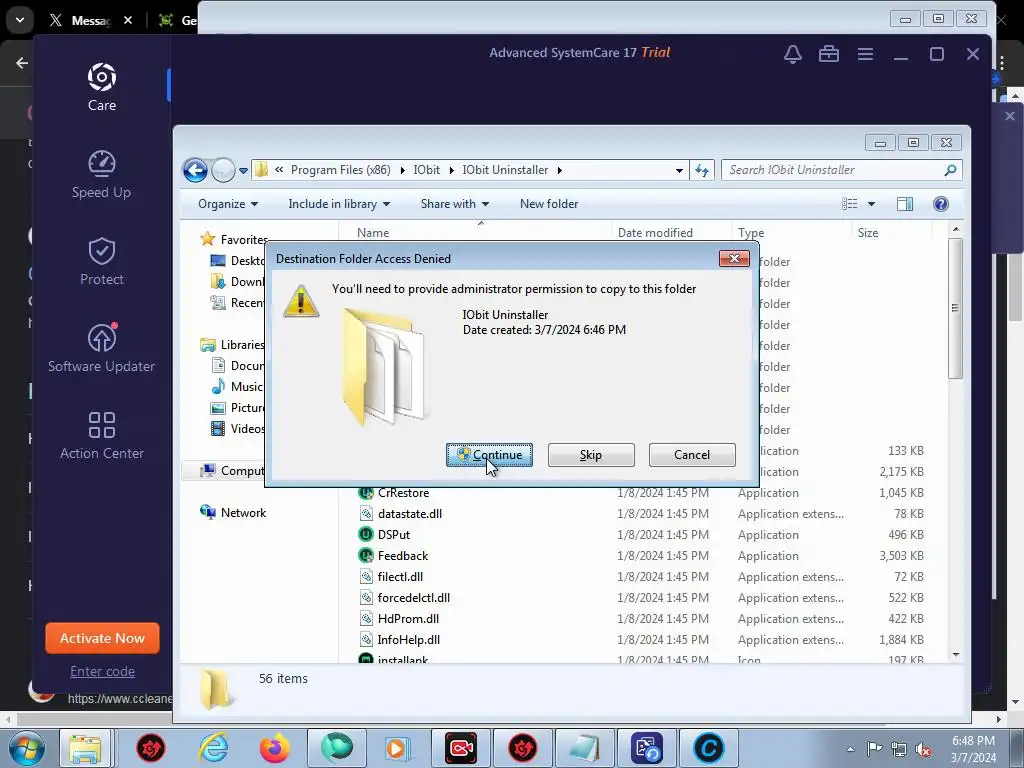The height and width of the screenshot is (768, 1024).
Task: Refresh the Explorer folder view
Action: point(702,170)
